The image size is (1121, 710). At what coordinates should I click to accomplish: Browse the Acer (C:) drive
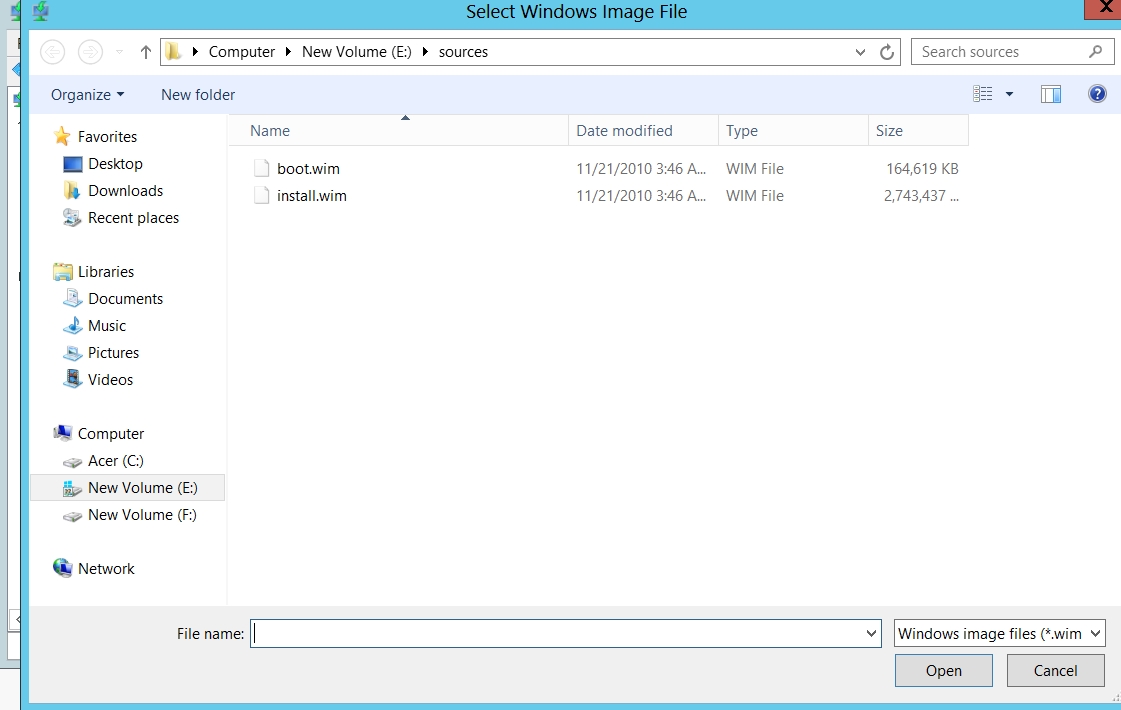[x=115, y=461]
